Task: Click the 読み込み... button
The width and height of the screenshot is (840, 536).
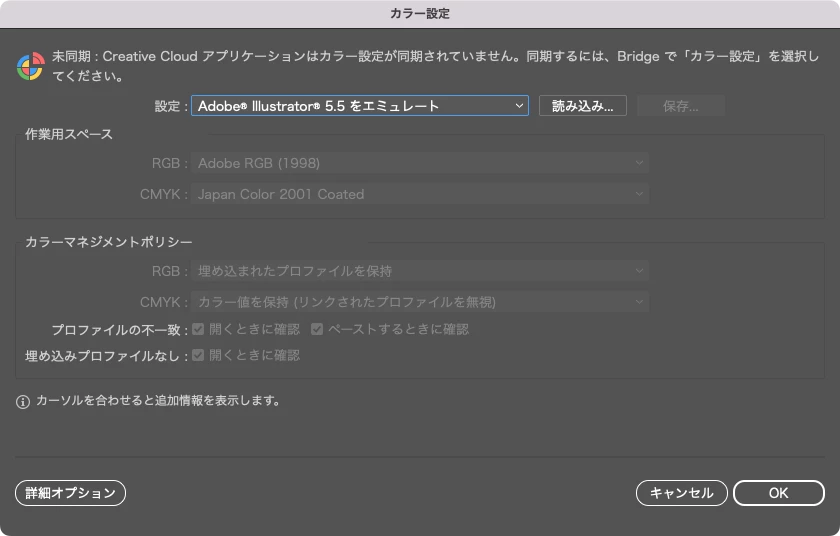Action: [x=582, y=106]
